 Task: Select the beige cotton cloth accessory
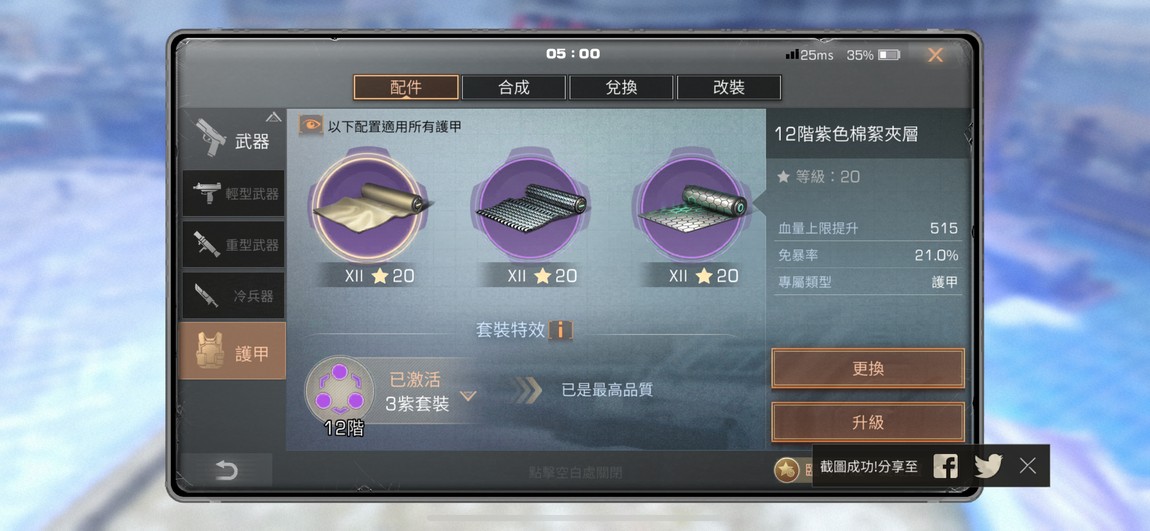click(x=367, y=207)
